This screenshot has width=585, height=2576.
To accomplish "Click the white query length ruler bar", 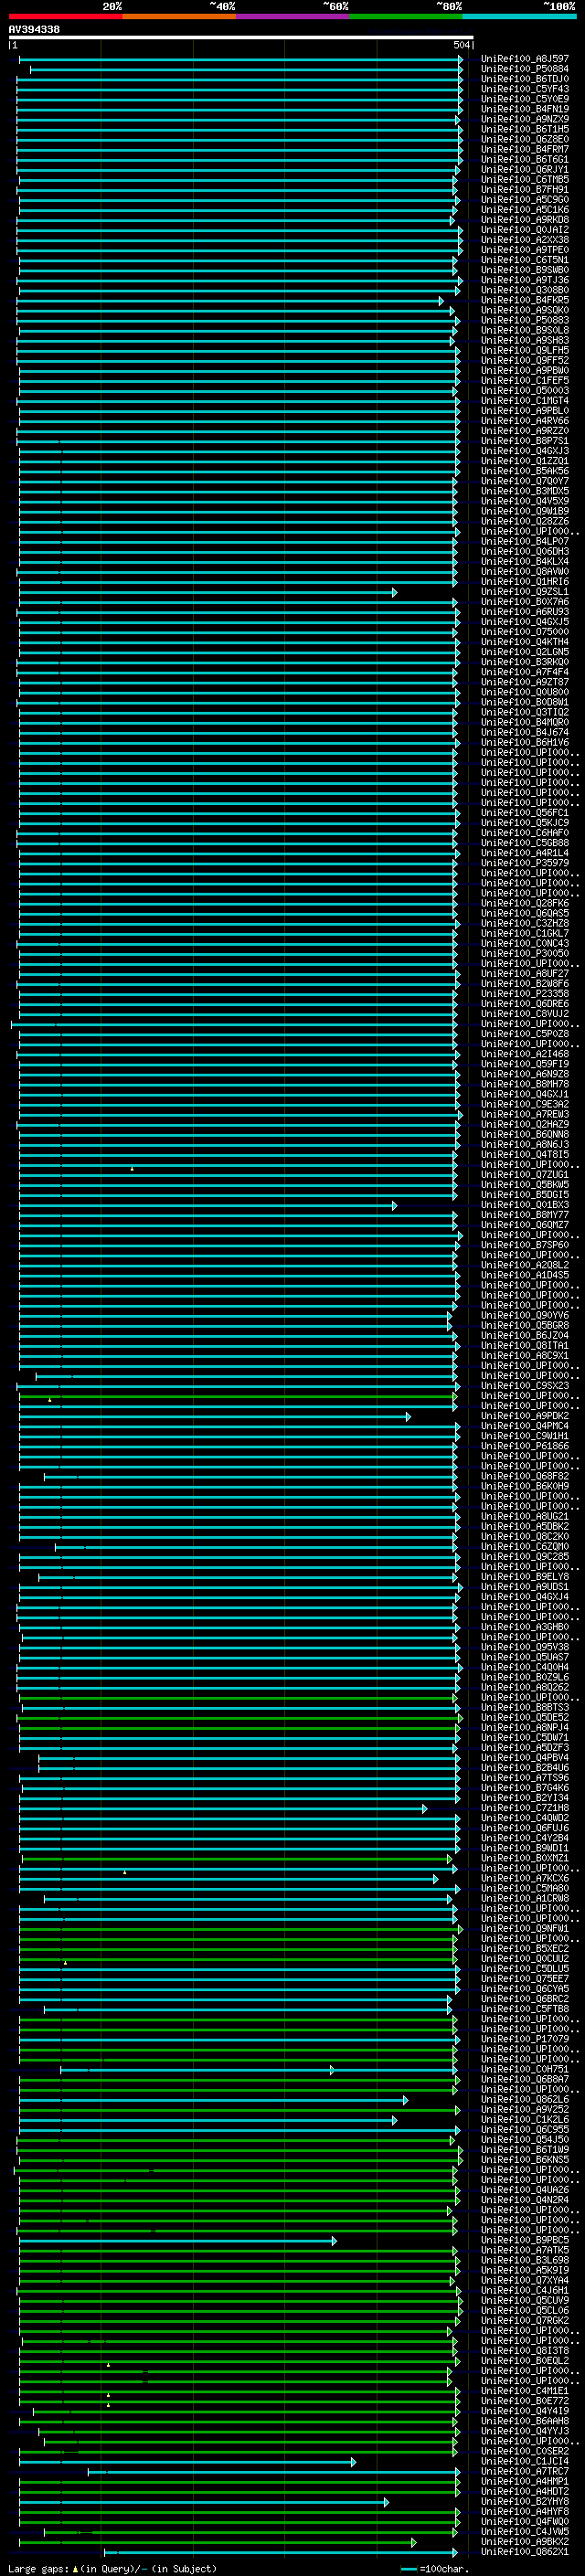I will 241,37.
